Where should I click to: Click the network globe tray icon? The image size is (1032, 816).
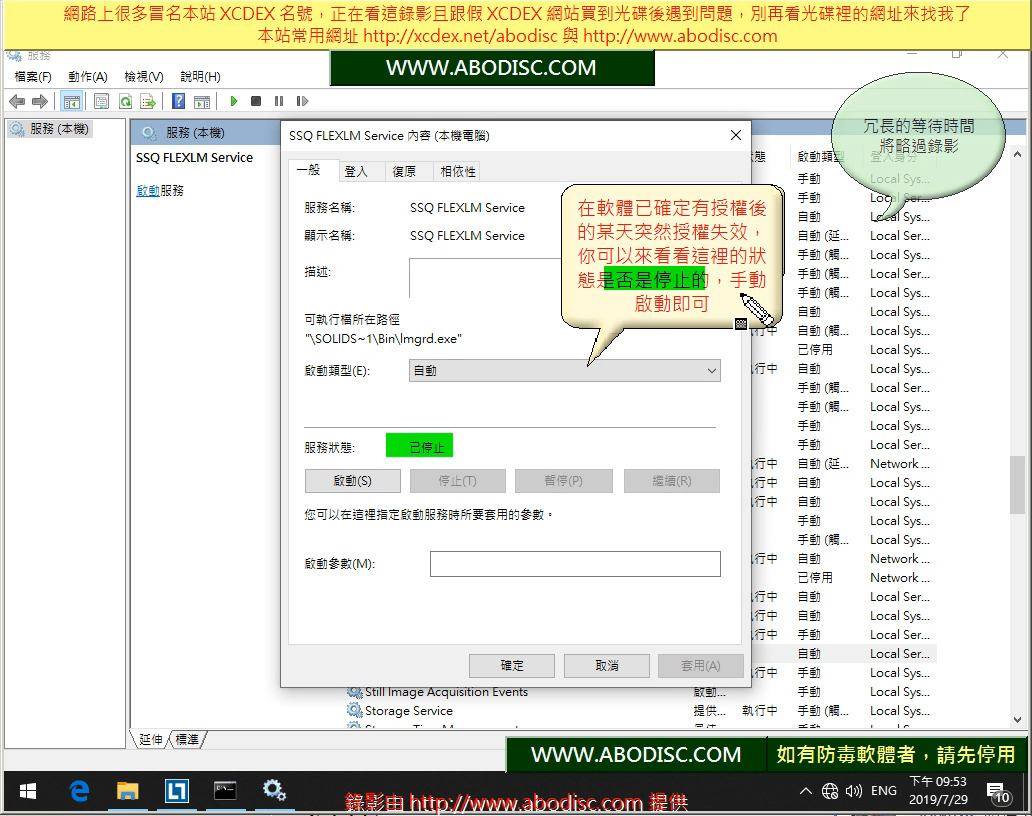830,791
